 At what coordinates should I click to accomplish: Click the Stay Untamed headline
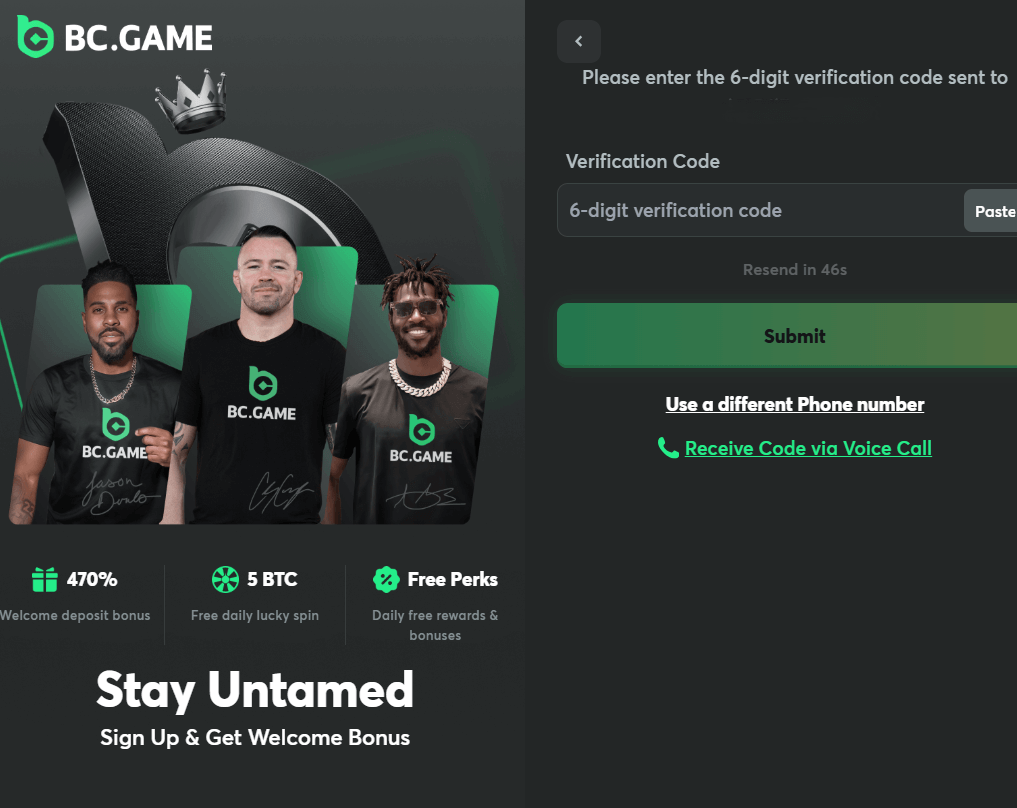[x=254, y=691]
